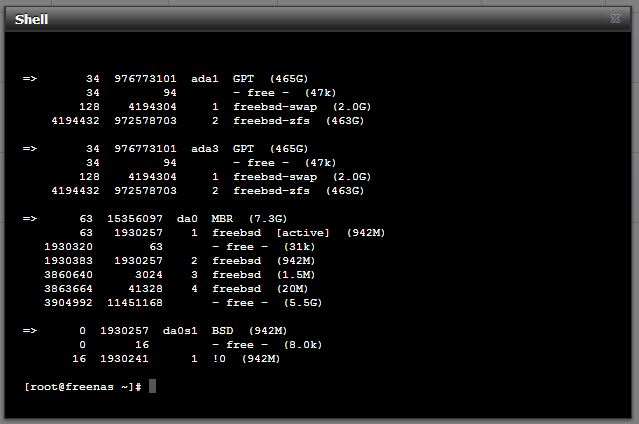Click freebsd-swap (2.0G) in the ada3 section
Viewport: 639px width, 424px height.
302,177
